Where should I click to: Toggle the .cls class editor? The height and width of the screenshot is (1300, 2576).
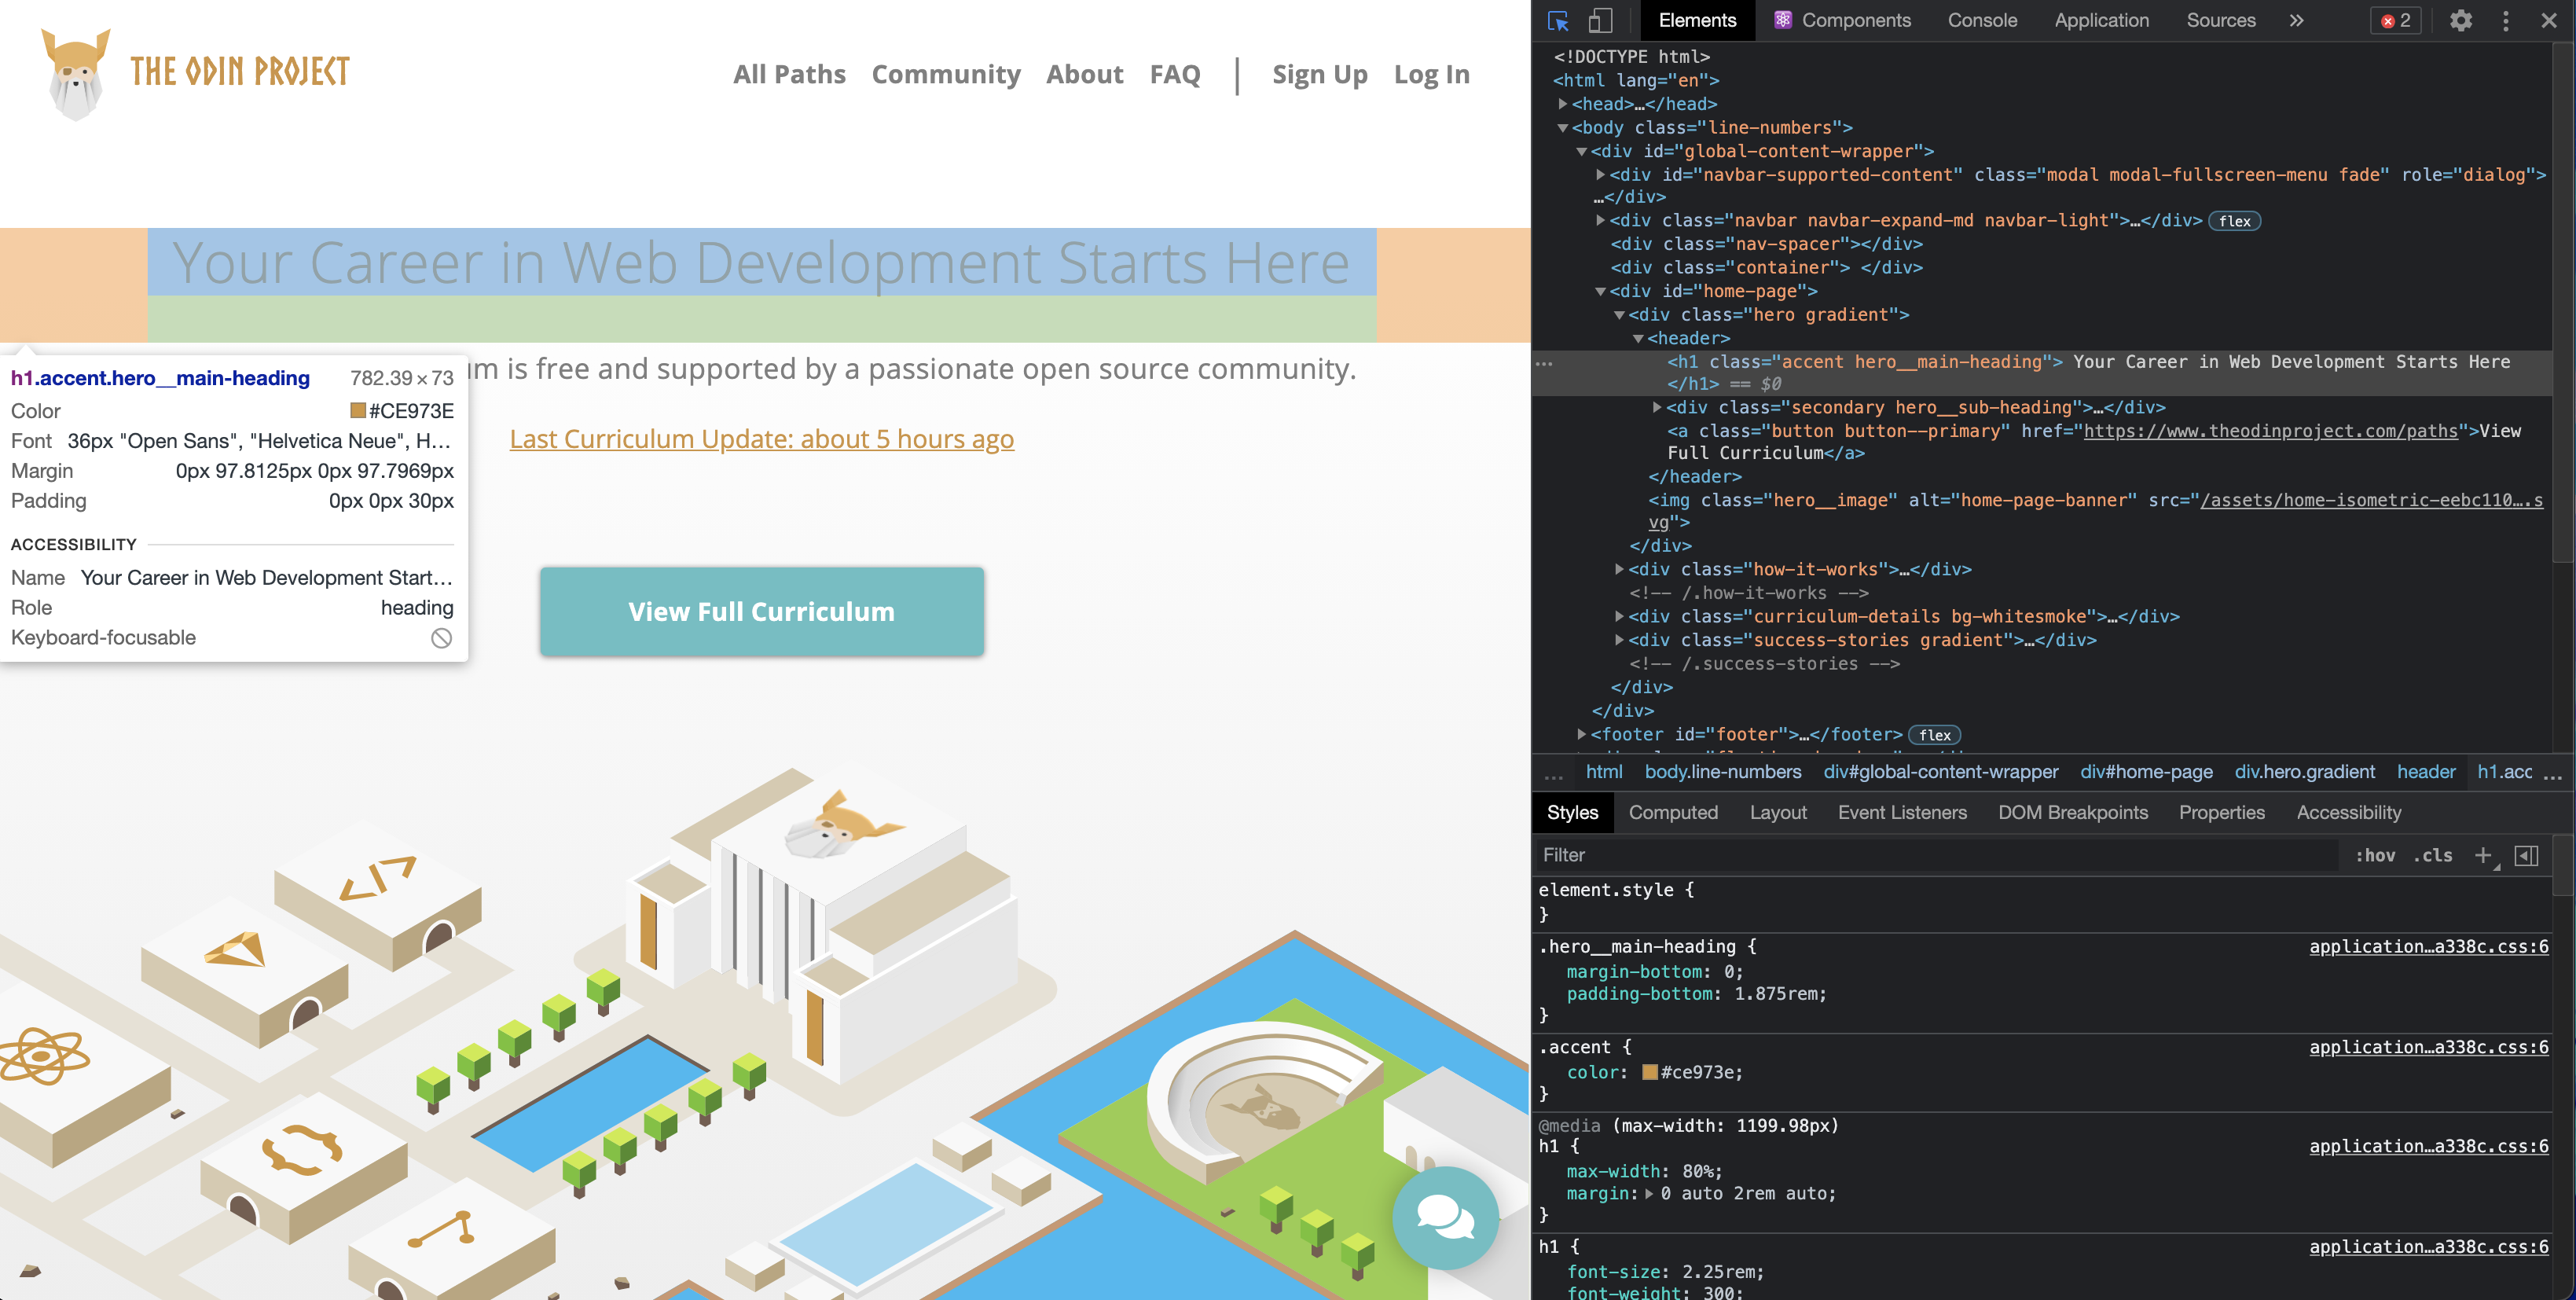[2433, 855]
